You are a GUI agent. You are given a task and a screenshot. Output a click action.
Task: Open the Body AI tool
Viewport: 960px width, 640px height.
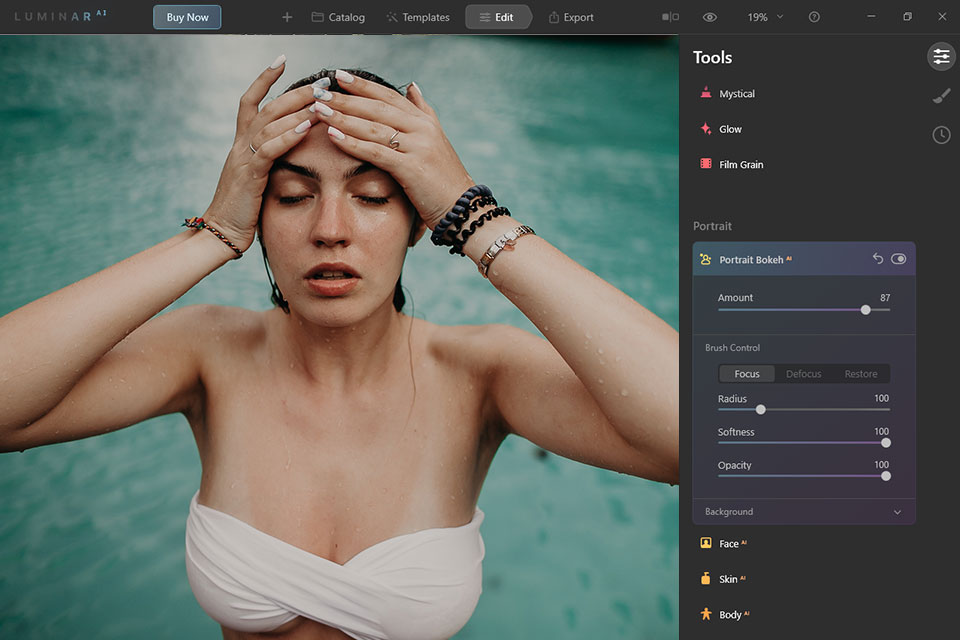[724, 614]
